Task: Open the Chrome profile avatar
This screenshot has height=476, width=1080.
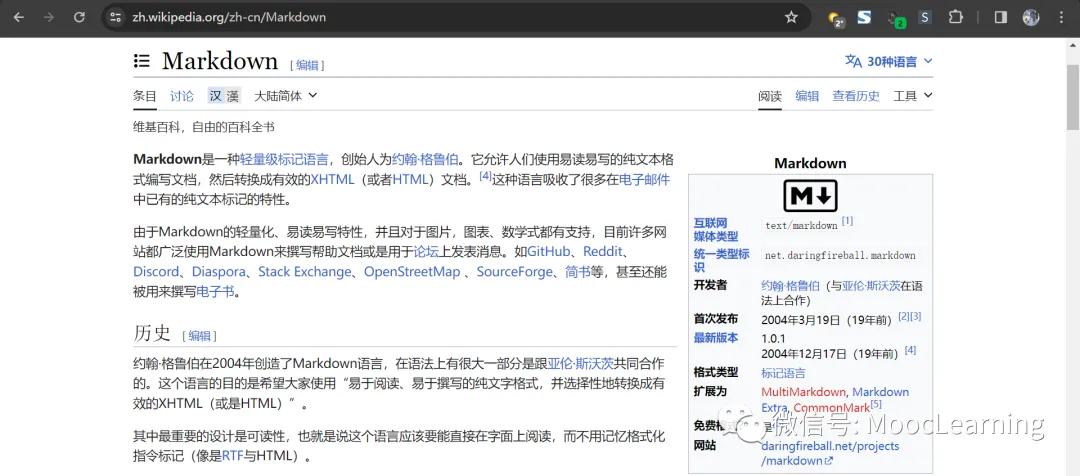Action: [x=1030, y=17]
